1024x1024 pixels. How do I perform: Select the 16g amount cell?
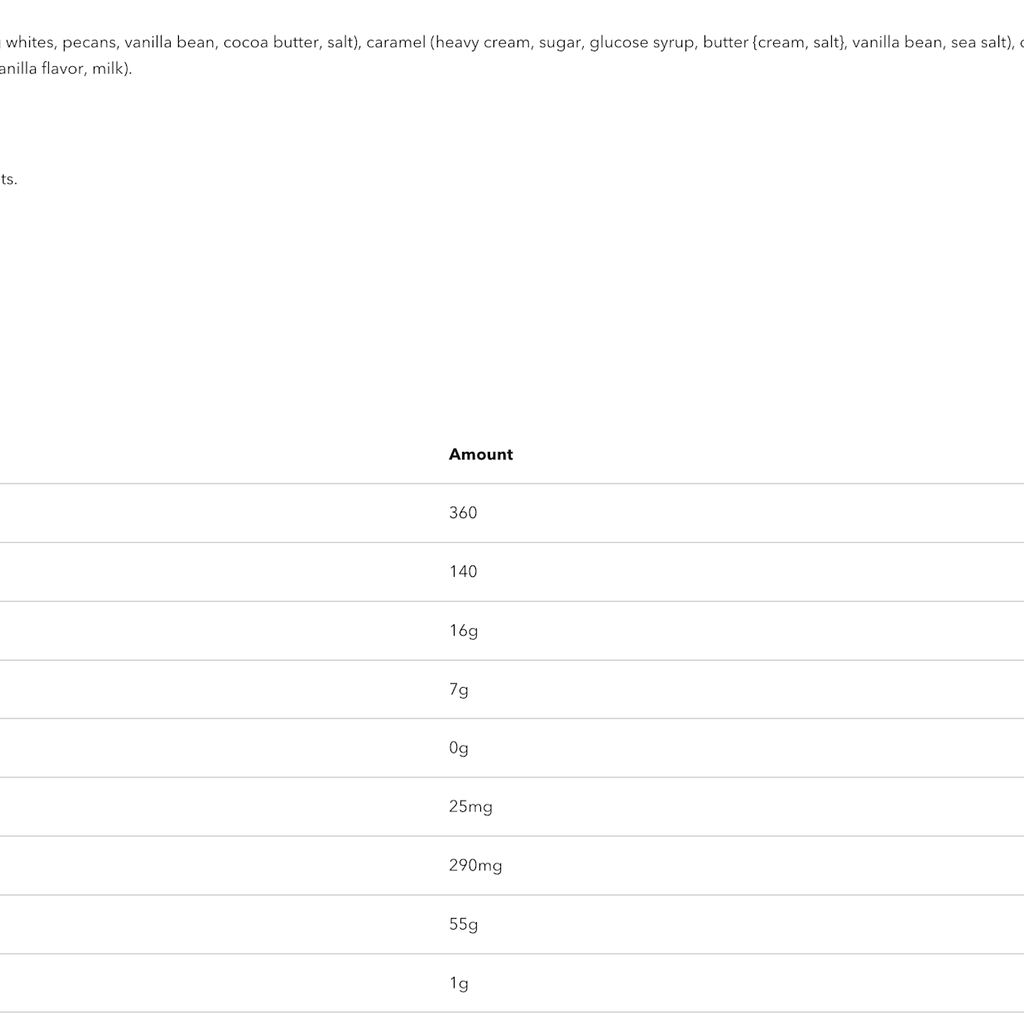[x=463, y=631]
